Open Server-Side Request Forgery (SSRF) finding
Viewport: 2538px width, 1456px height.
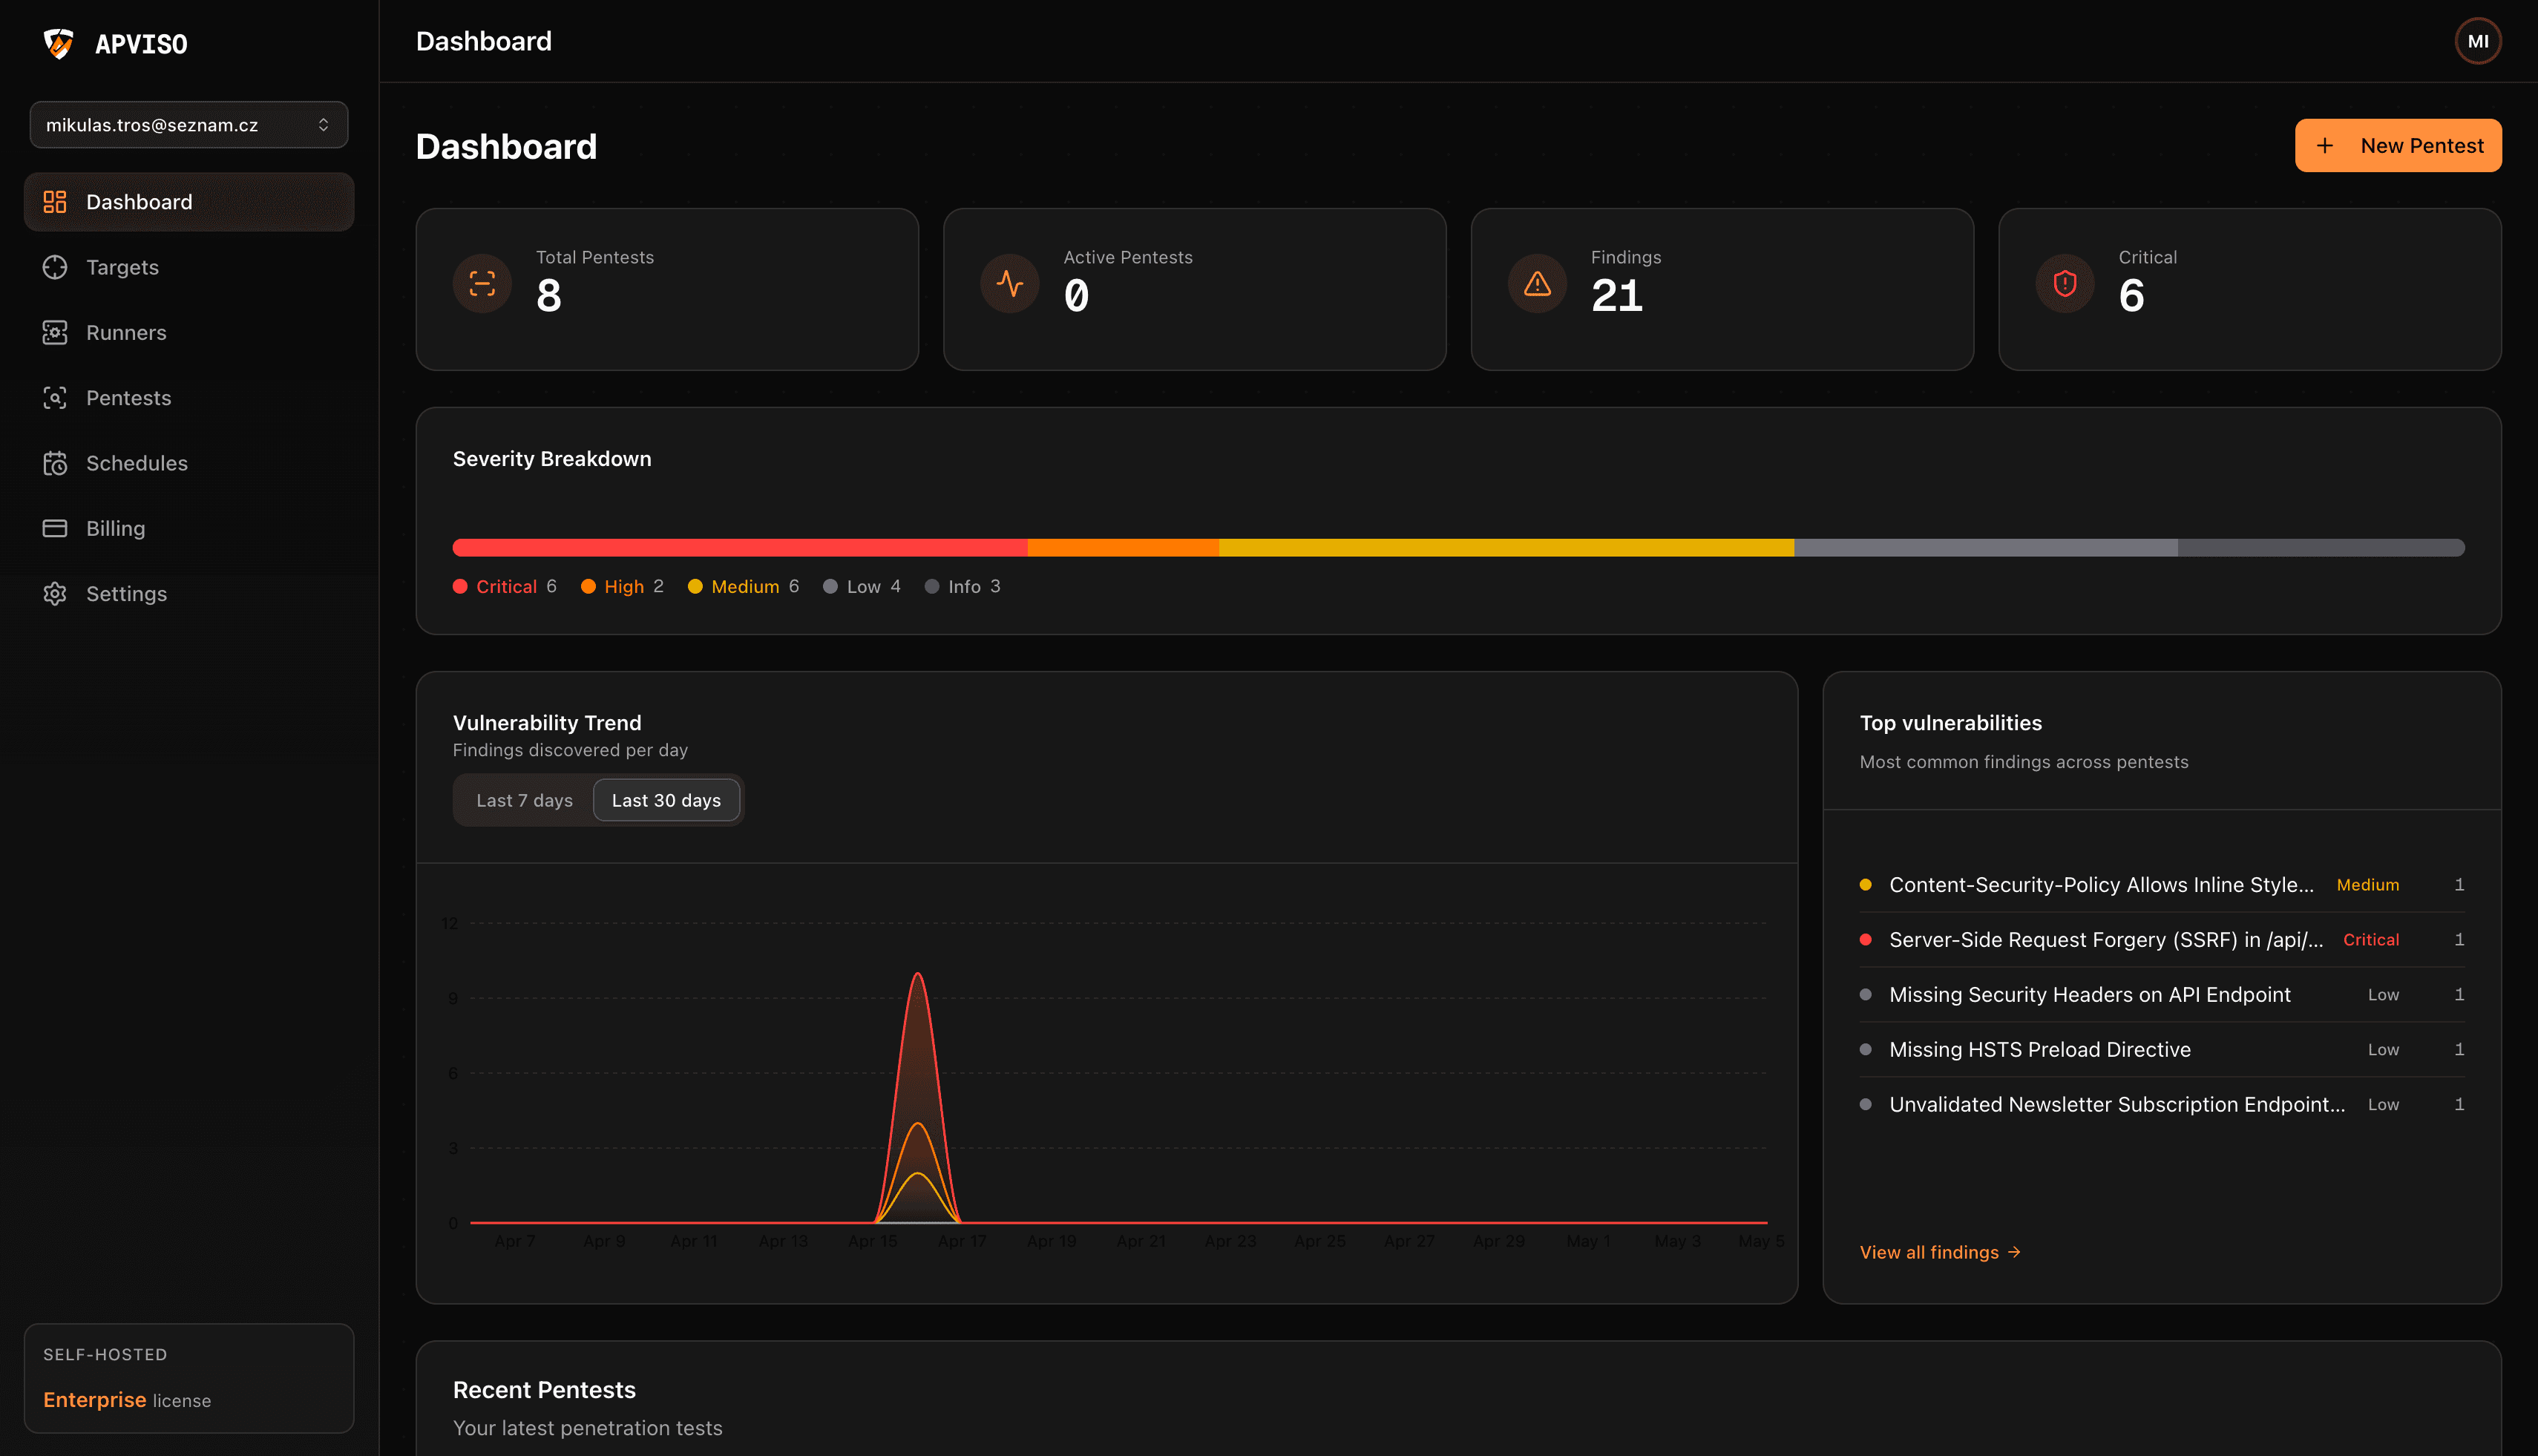(x=2161, y=939)
